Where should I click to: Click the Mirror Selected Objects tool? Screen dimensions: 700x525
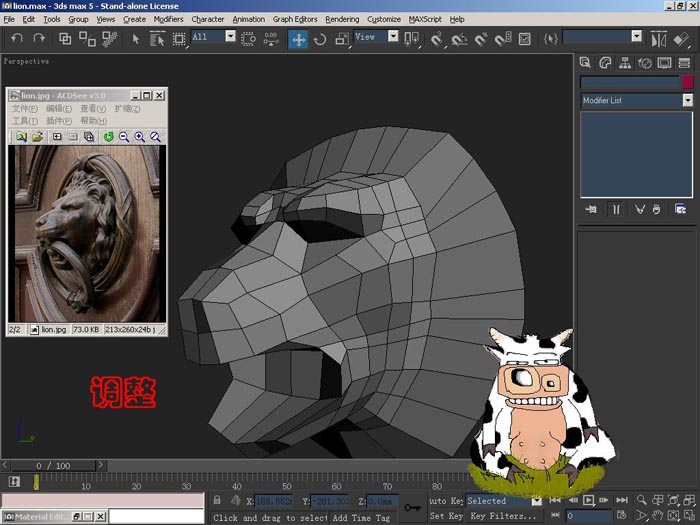[659, 39]
